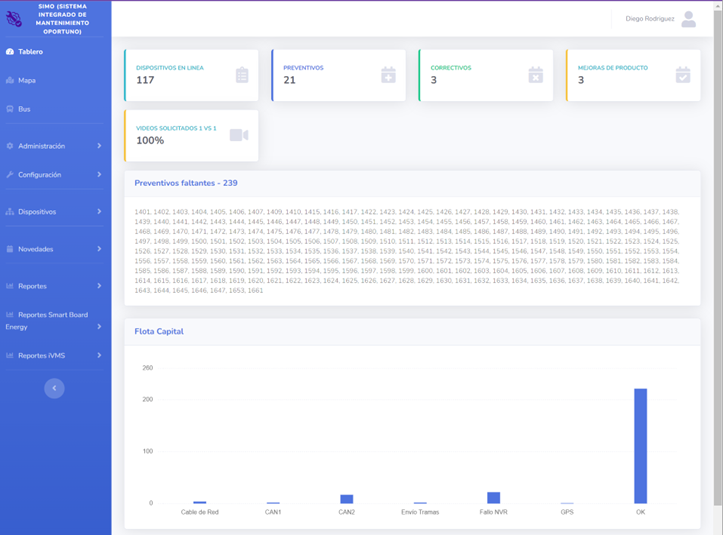Screen dimensions: 723x535
Task: Open the Tablero menu item
Action: (30, 52)
